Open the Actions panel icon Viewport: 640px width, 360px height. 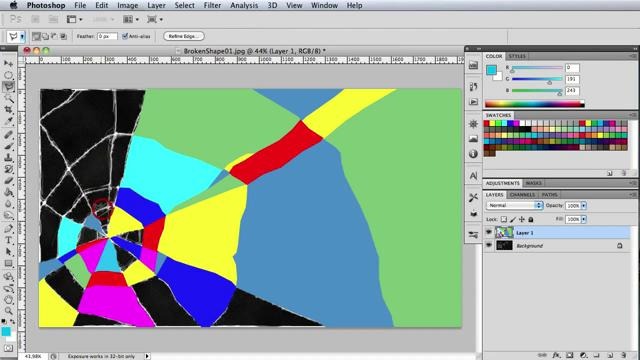coord(473,102)
